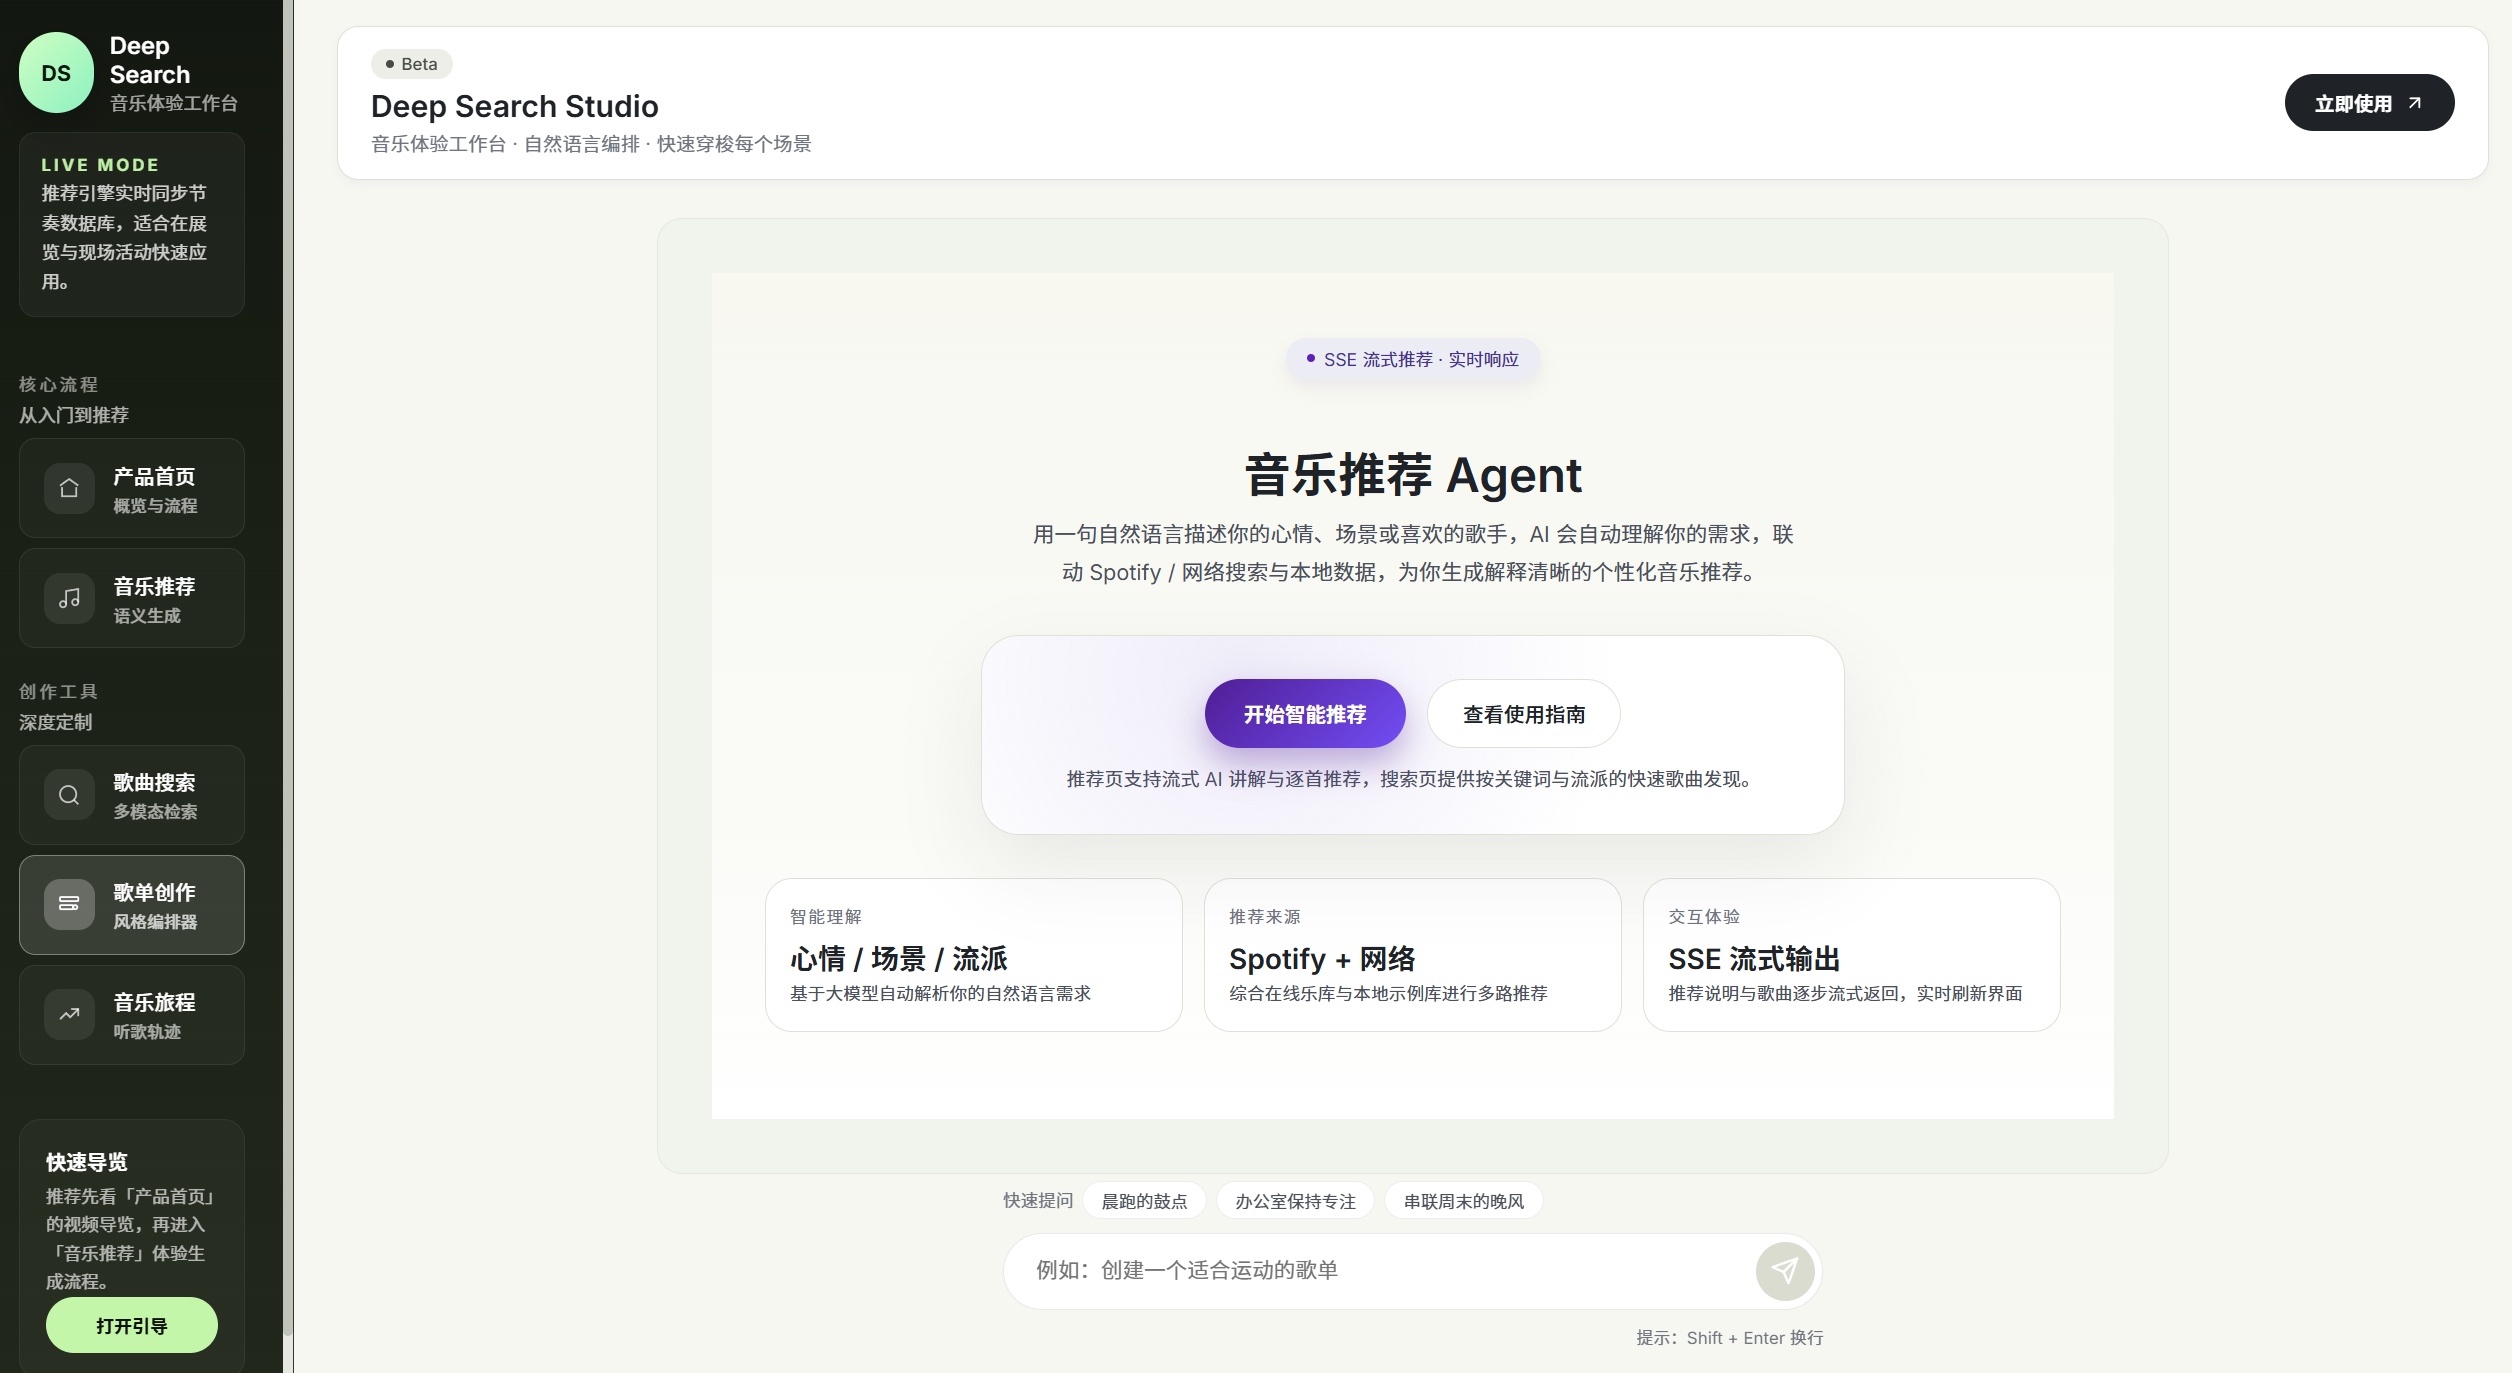Select the 音乐推荐 music note icon
Image resolution: width=2512 pixels, height=1373 pixels.
[x=69, y=598]
